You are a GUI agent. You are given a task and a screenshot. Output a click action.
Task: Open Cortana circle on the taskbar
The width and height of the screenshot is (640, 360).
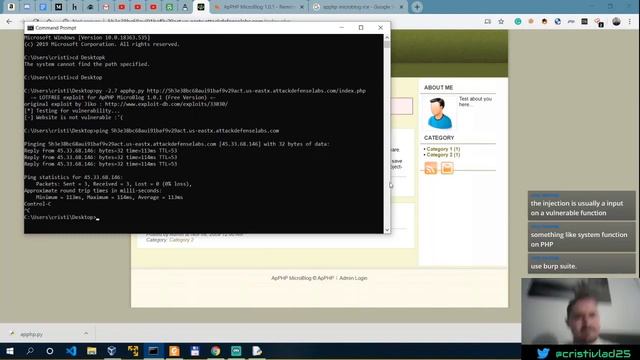pyautogui.click(x=50, y=351)
